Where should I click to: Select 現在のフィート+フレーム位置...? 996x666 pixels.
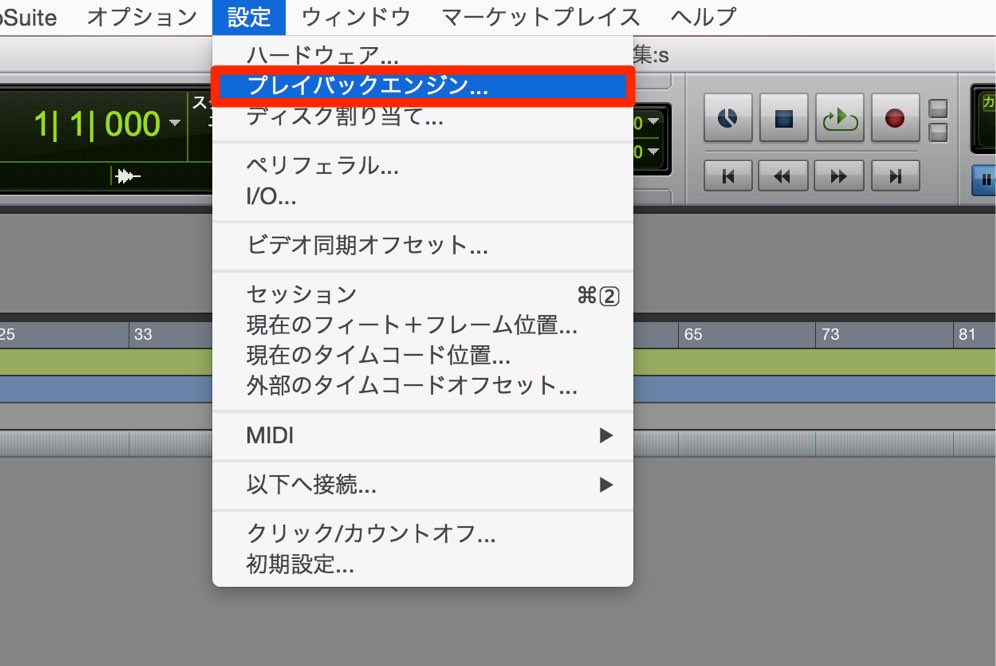coord(422,325)
